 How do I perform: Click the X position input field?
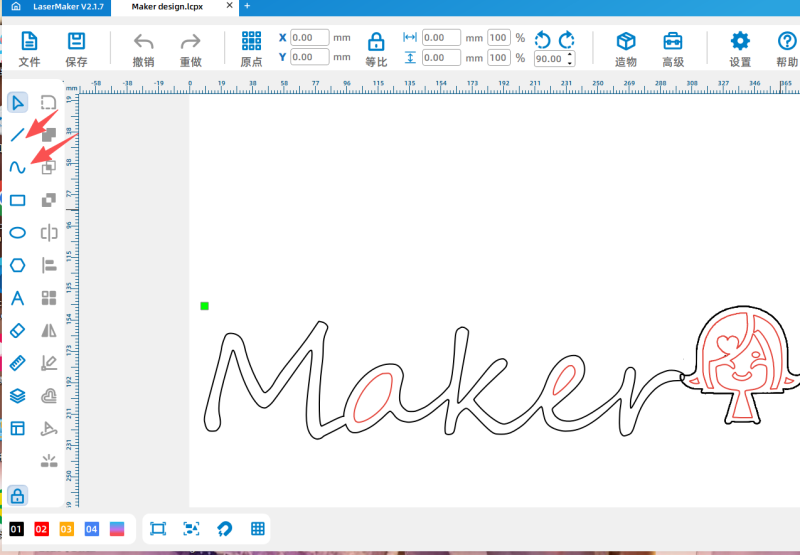(310, 38)
